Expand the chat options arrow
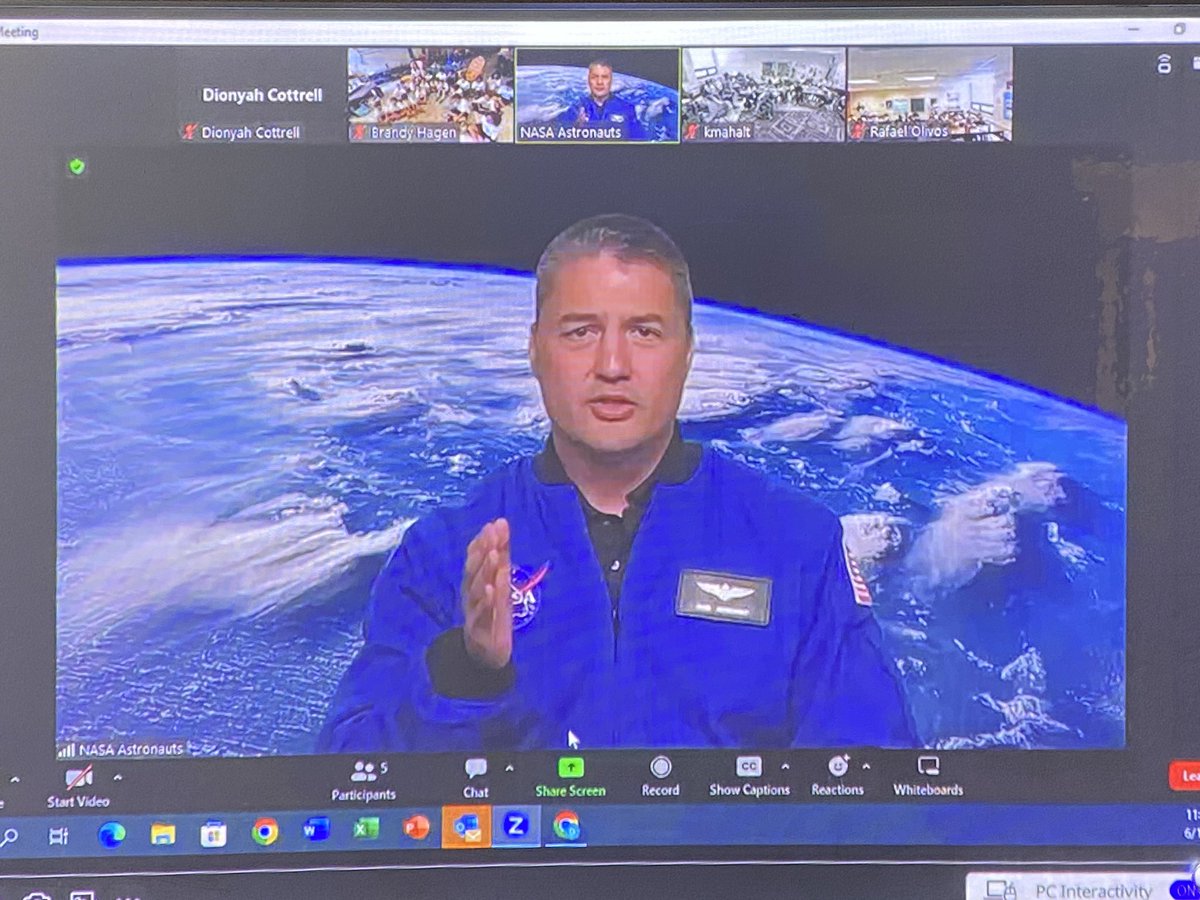Image resolution: width=1200 pixels, height=900 pixels. [509, 768]
